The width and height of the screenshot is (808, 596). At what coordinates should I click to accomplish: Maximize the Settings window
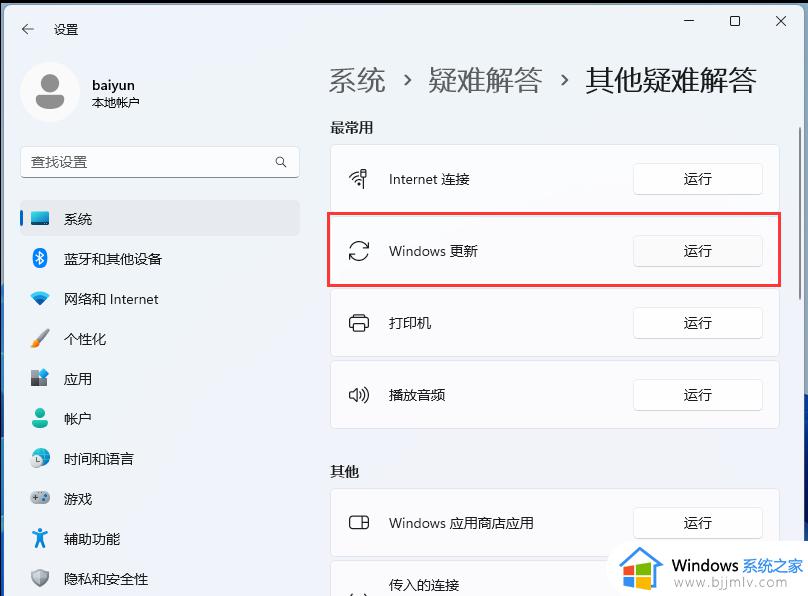pyautogui.click(x=735, y=21)
